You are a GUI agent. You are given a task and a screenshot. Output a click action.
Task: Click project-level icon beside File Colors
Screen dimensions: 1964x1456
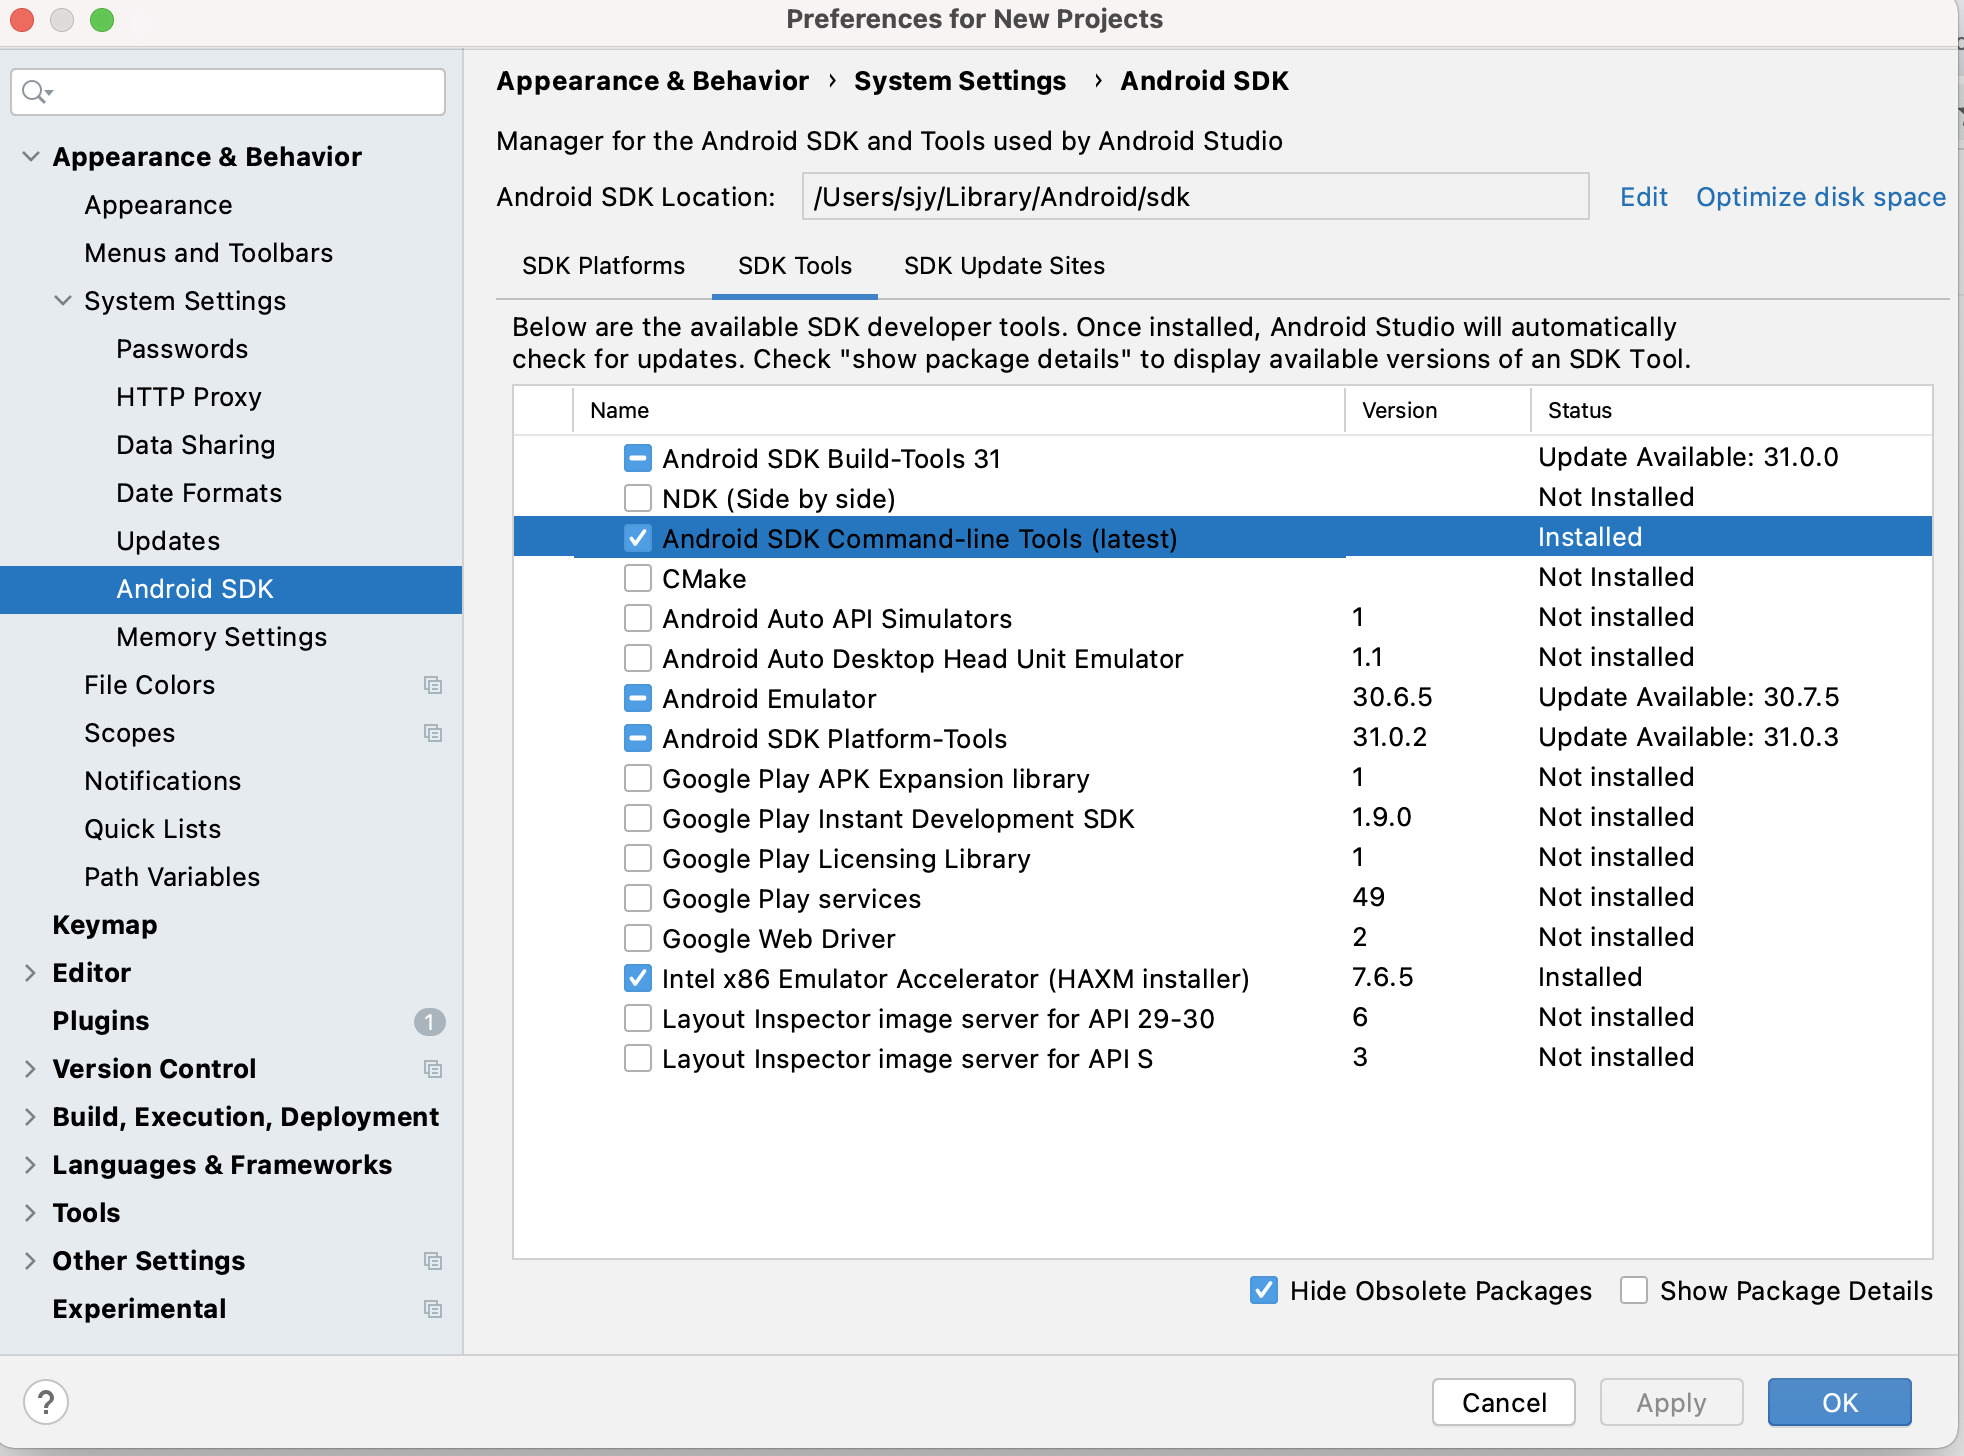click(433, 685)
